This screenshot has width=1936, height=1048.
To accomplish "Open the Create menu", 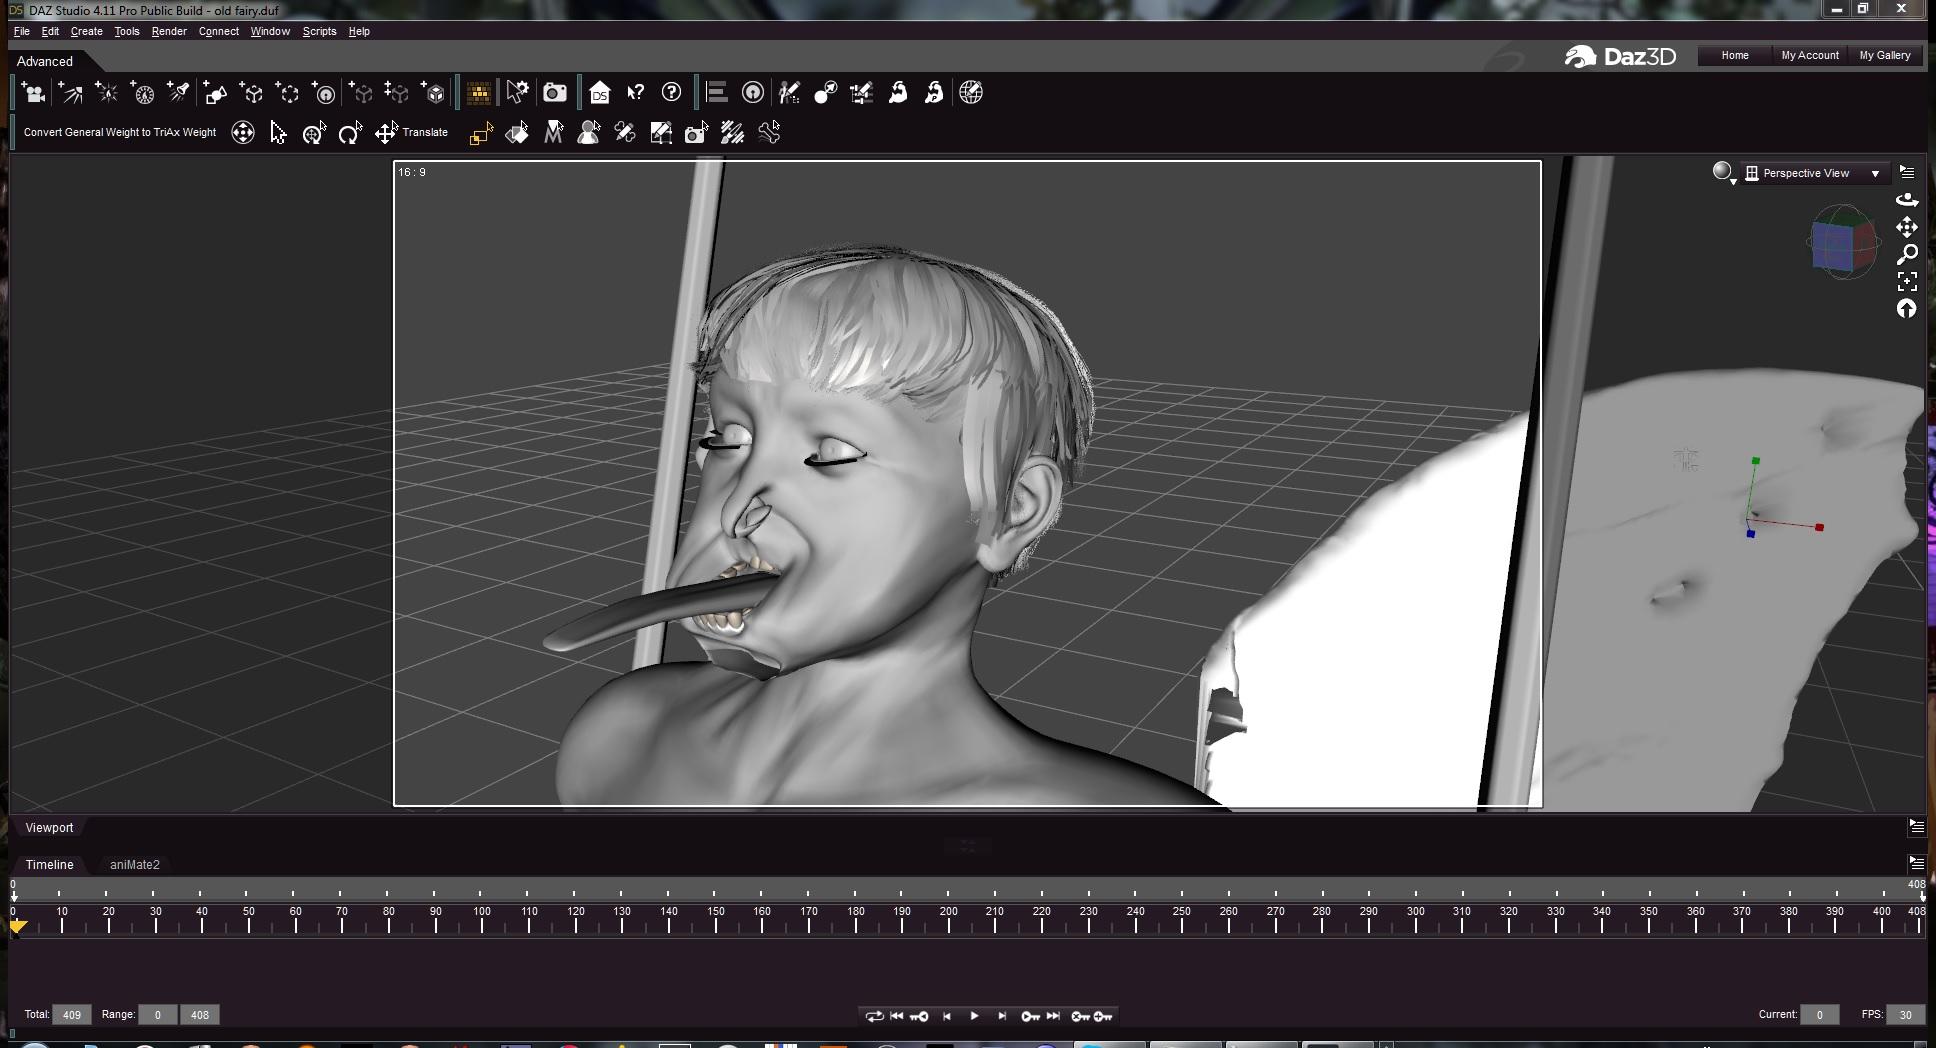I will click(x=87, y=31).
